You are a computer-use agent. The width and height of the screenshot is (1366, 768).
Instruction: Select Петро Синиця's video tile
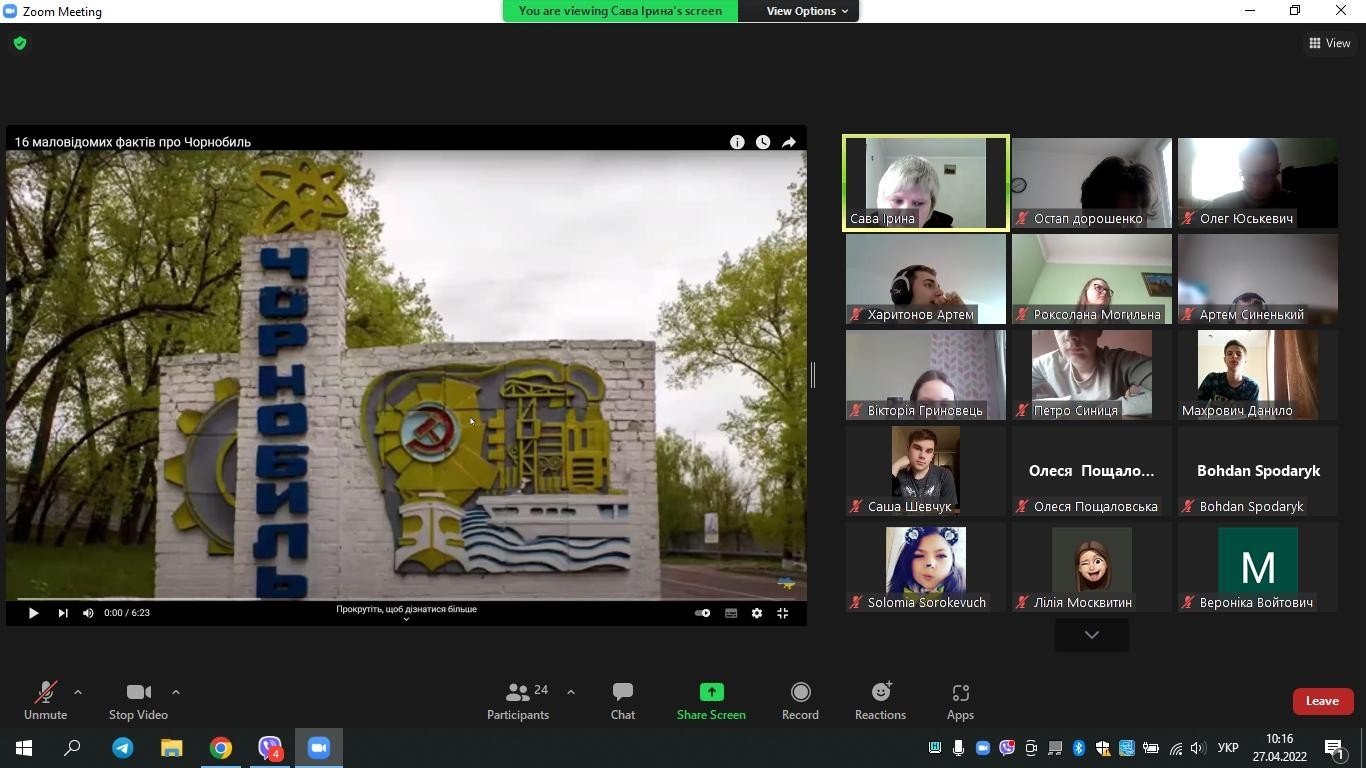(x=1092, y=375)
